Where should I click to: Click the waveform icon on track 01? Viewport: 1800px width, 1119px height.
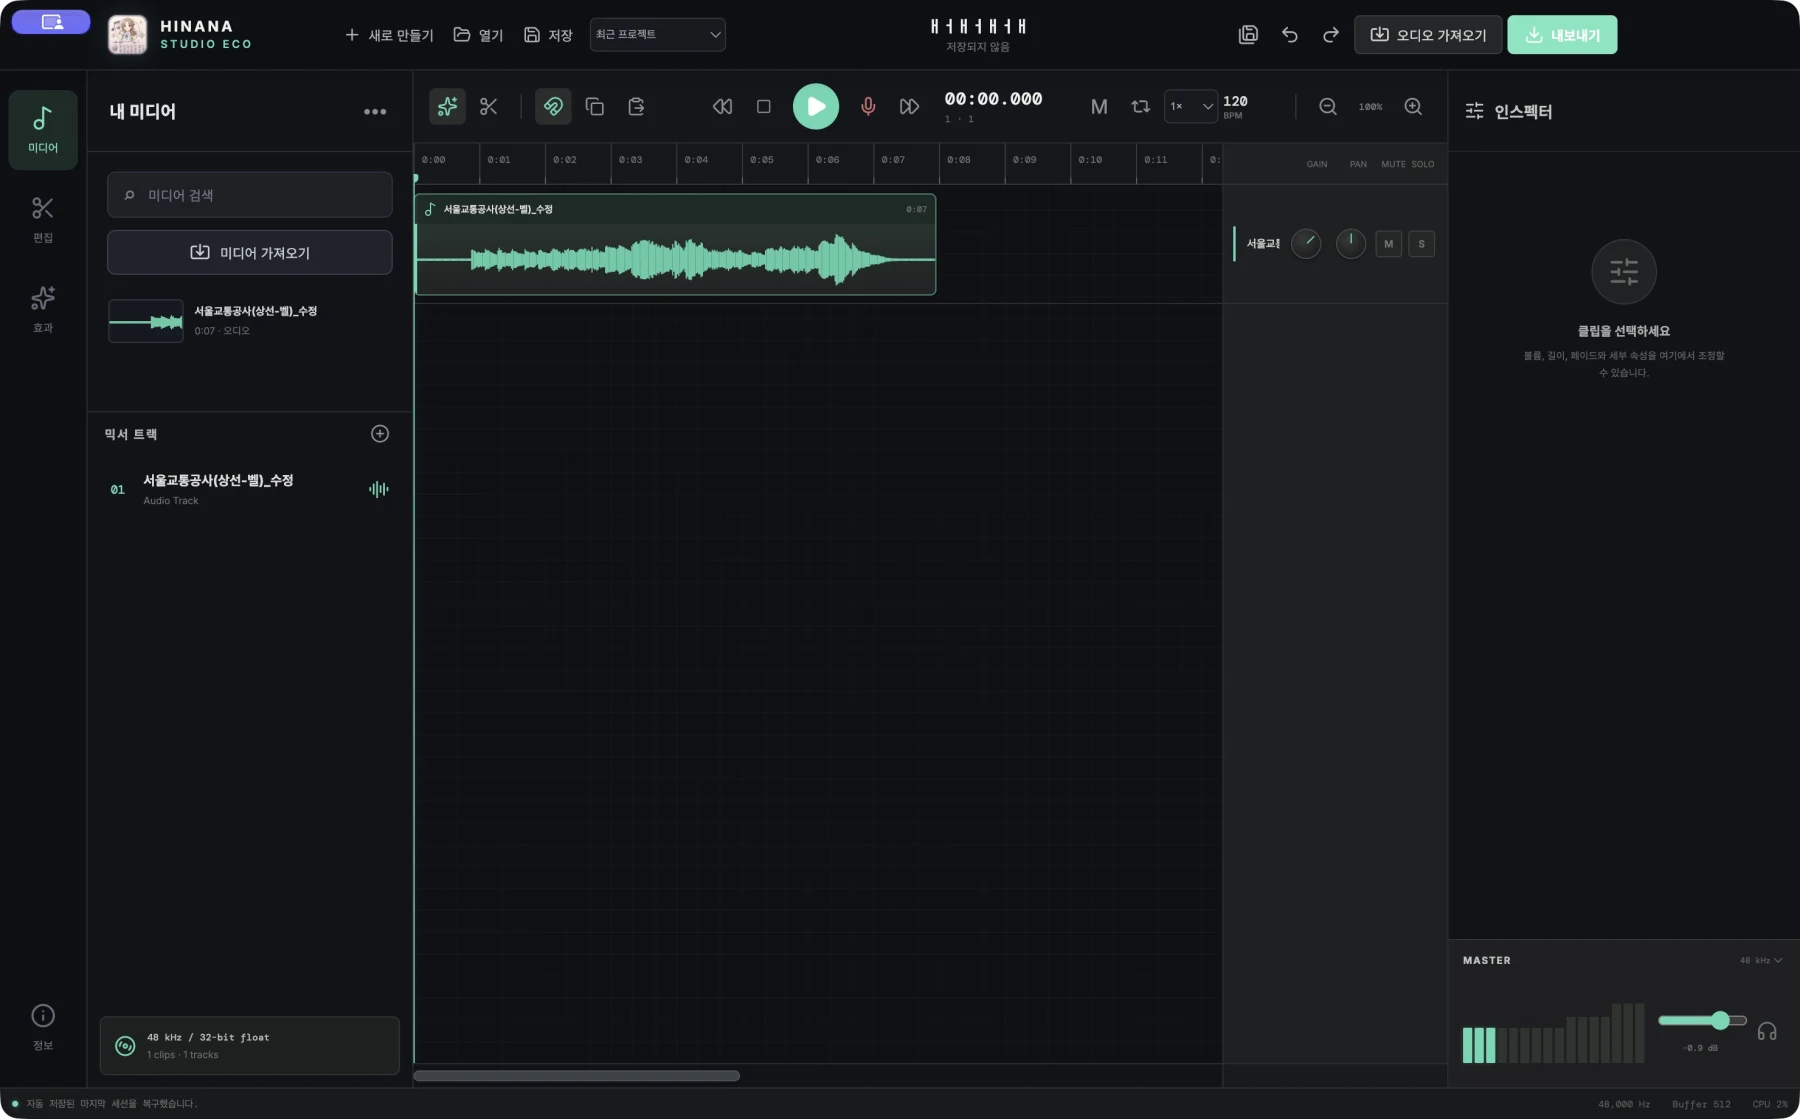[379, 489]
